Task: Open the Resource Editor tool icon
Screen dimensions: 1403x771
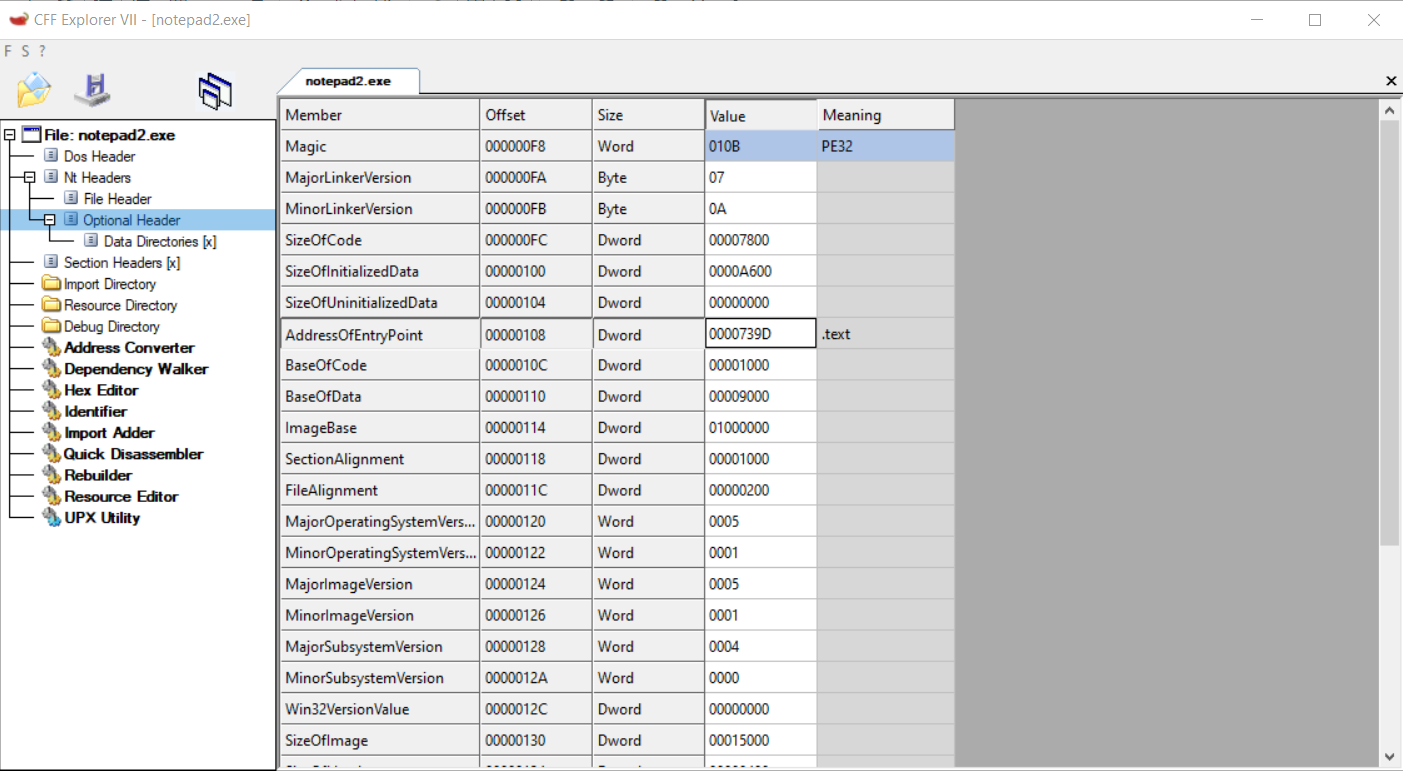Action: pos(51,496)
